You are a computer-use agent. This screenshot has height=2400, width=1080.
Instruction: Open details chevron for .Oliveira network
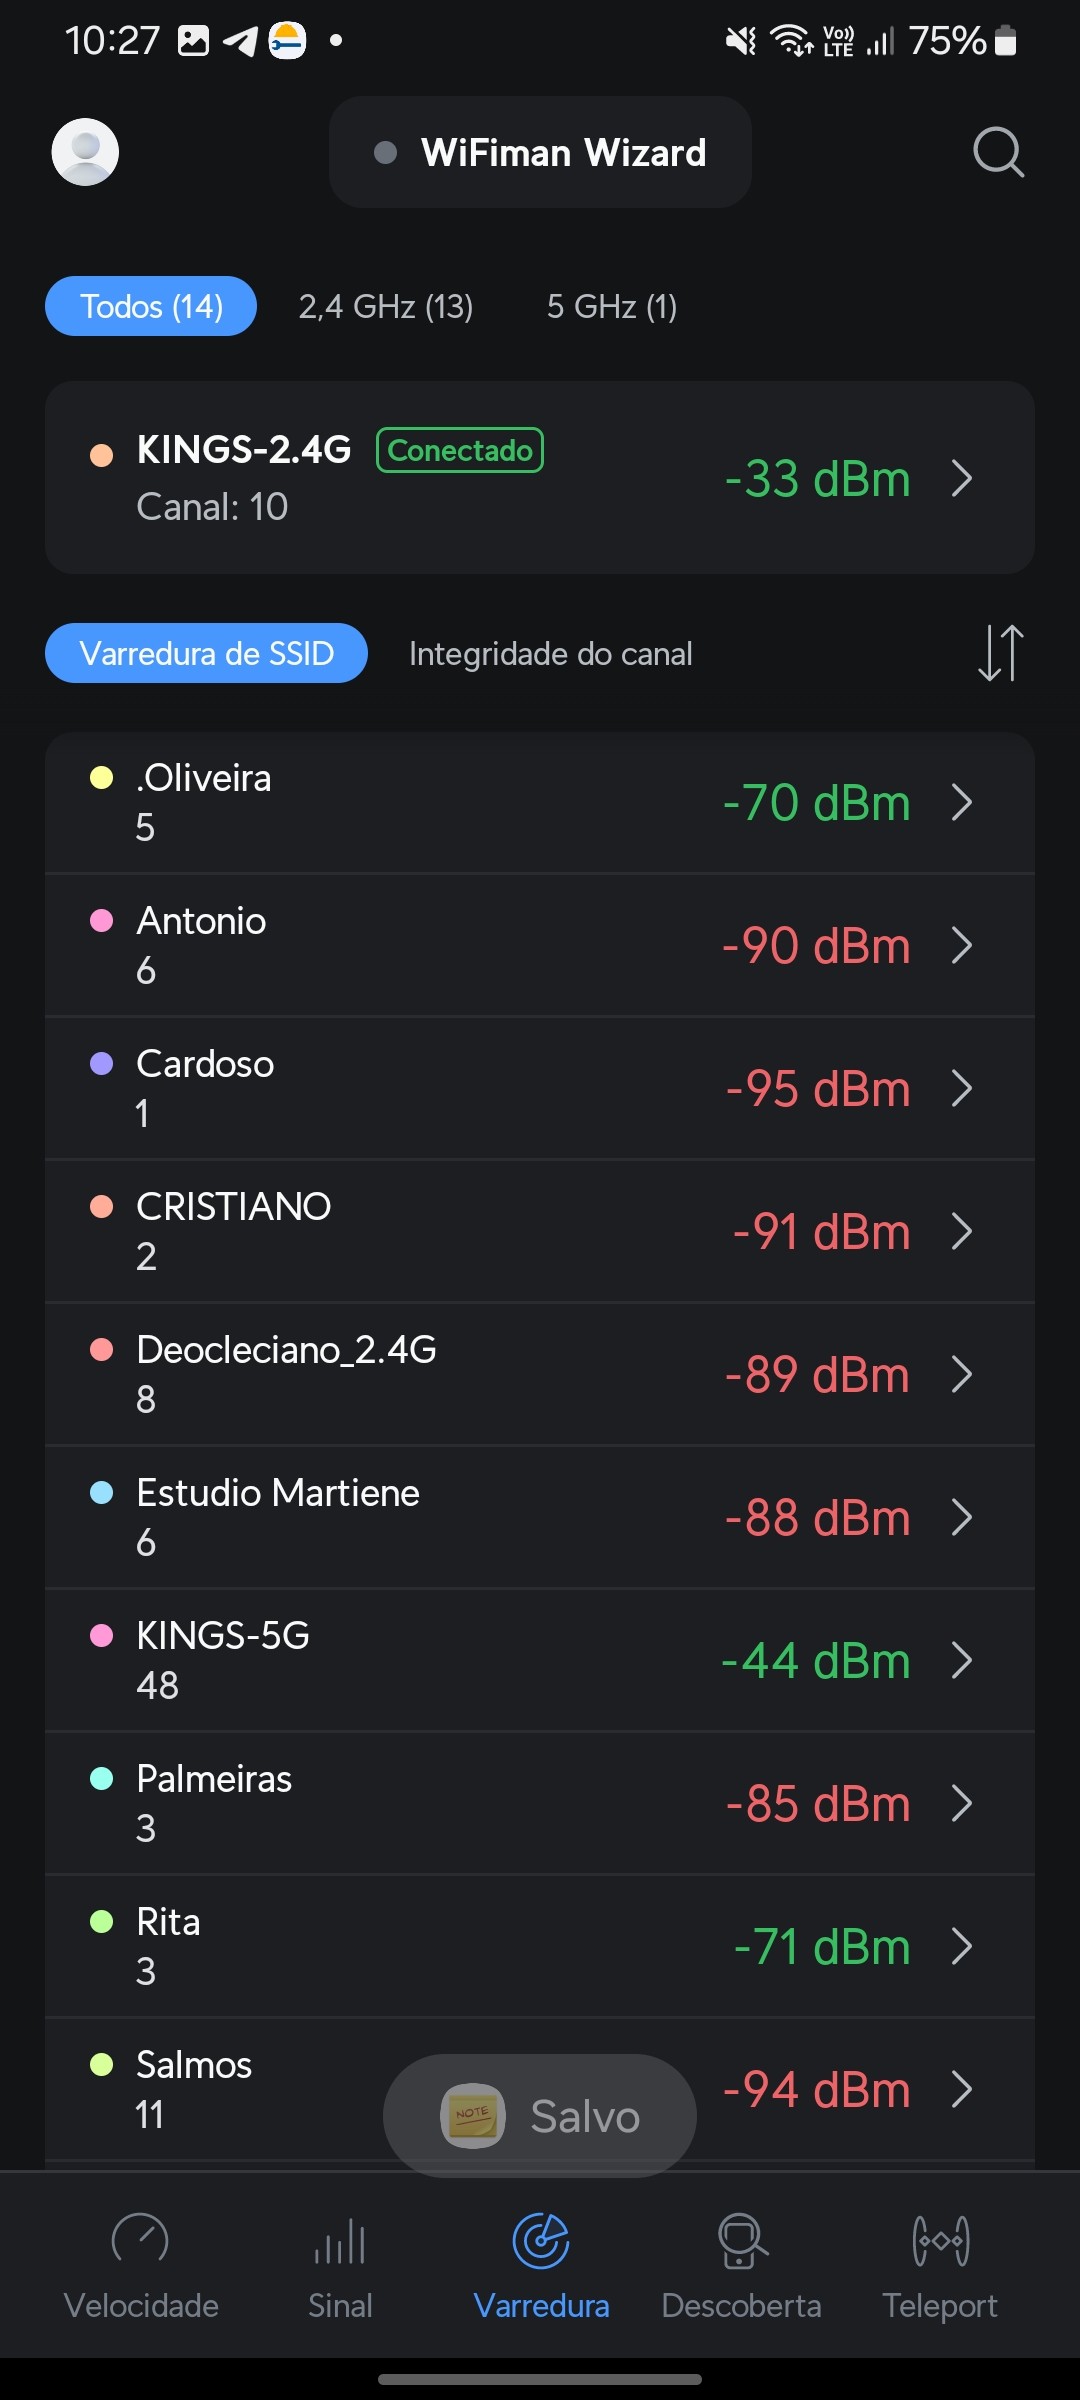962,802
